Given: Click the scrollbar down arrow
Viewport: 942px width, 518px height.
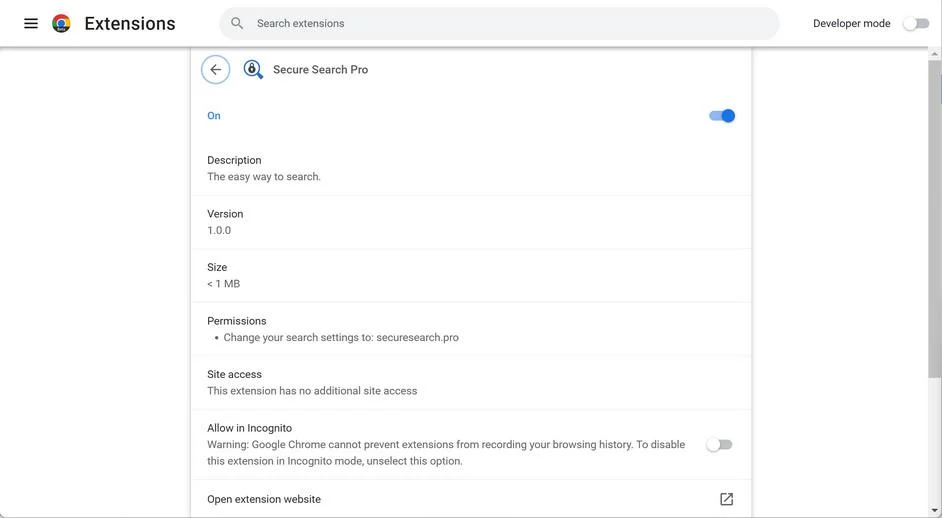Looking at the screenshot, I should point(934,511).
